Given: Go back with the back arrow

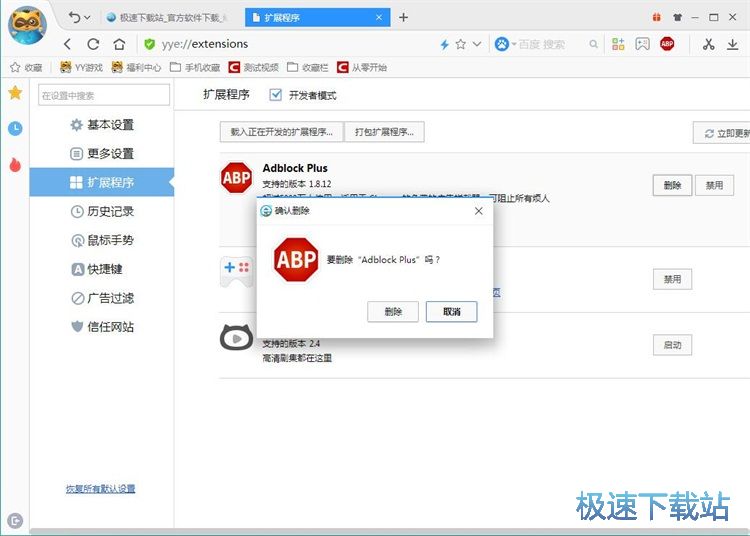Looking at the screenshot, I should pos(67,44).
